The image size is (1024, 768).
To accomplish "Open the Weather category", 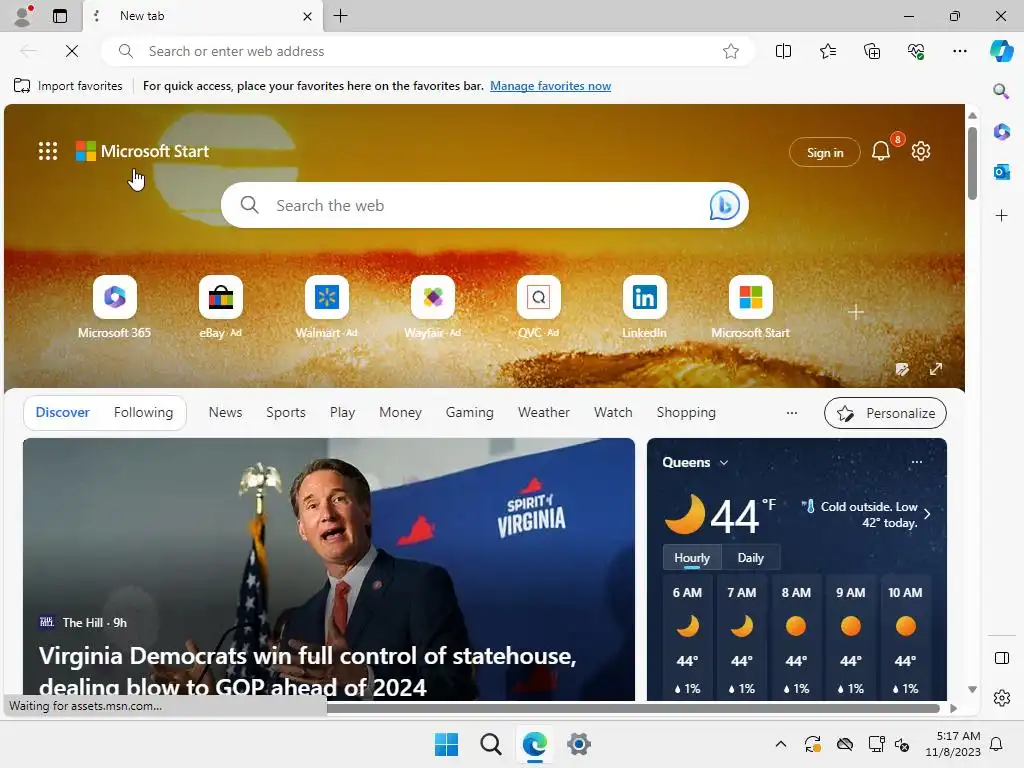I will point(544,413).
